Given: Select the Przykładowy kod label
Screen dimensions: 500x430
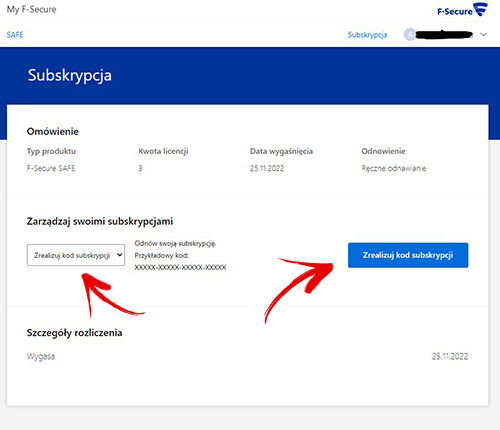Looking at the screenshot, I should [162, 256].
